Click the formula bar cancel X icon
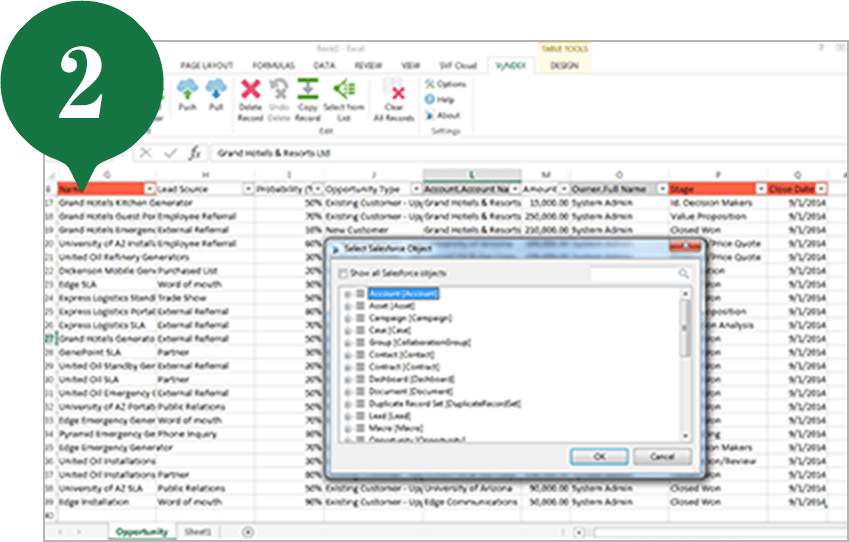This screenshot has width=849, height=542. [x=146, y=153]
